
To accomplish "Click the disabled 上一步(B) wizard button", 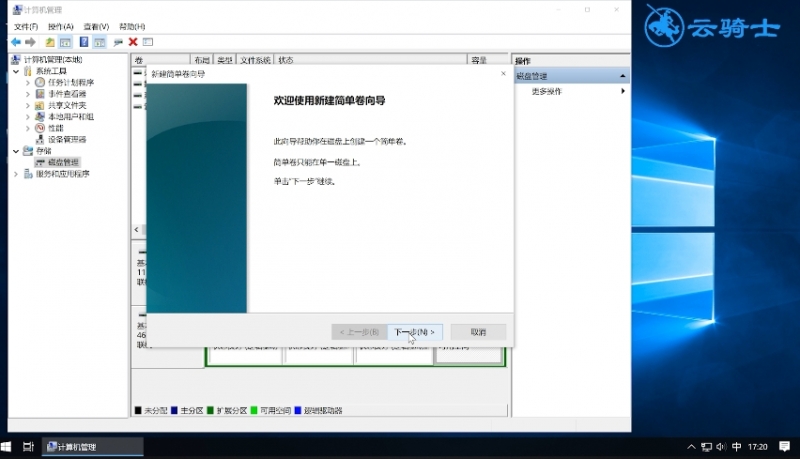I will [x=359, y=333].
